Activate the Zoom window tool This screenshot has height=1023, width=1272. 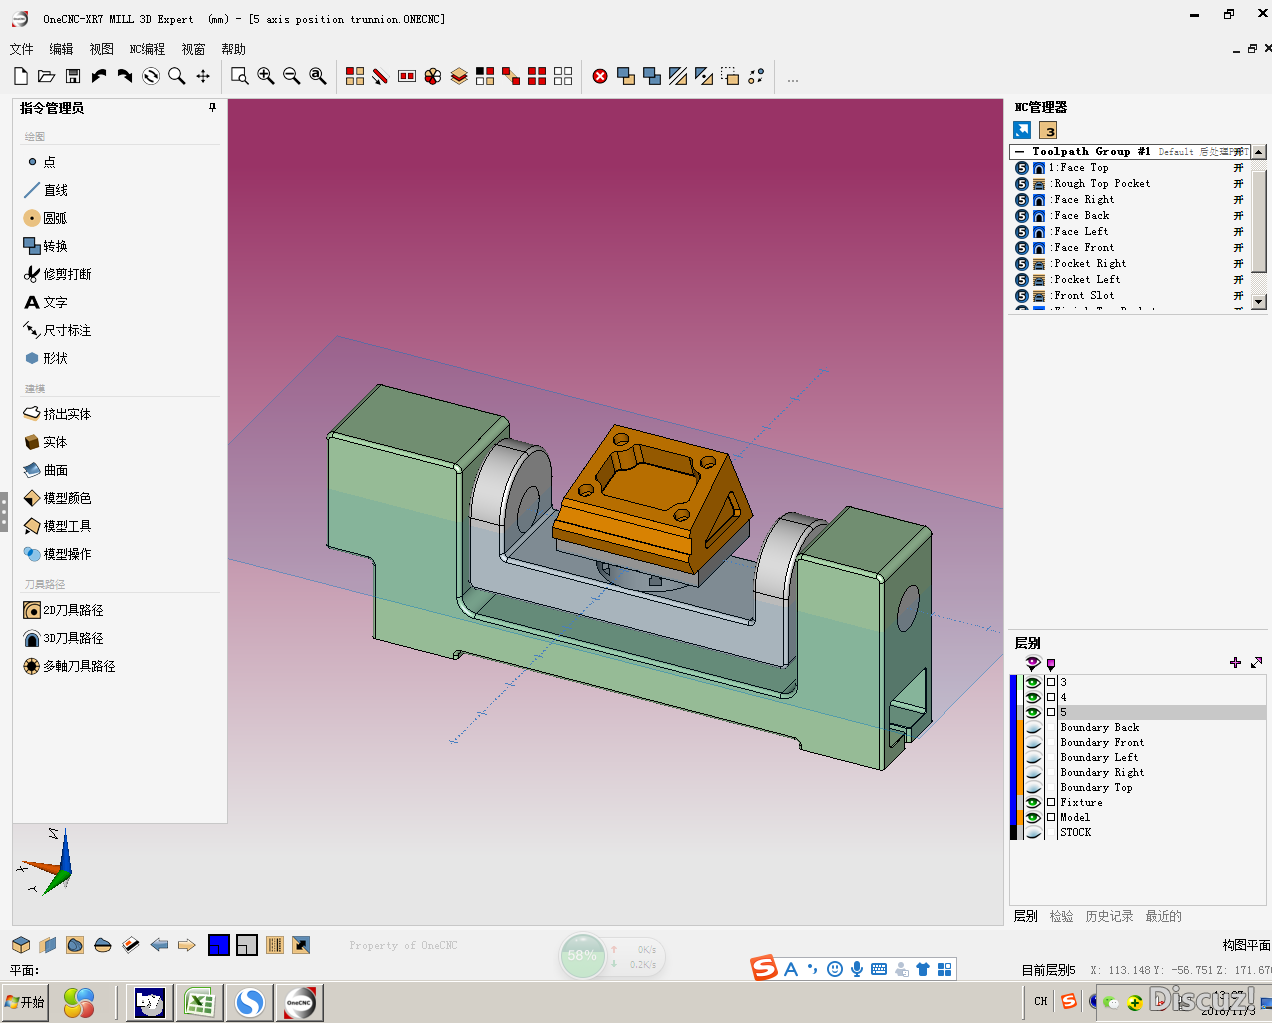coord(239,76)
